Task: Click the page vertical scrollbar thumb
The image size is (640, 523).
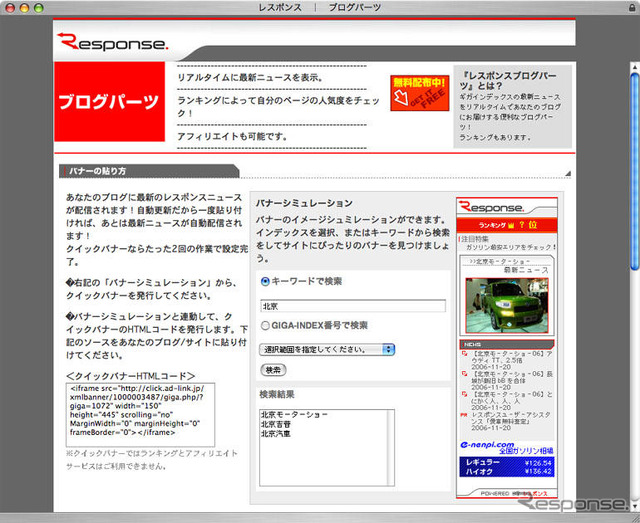Action: click(x=635, y=171)
